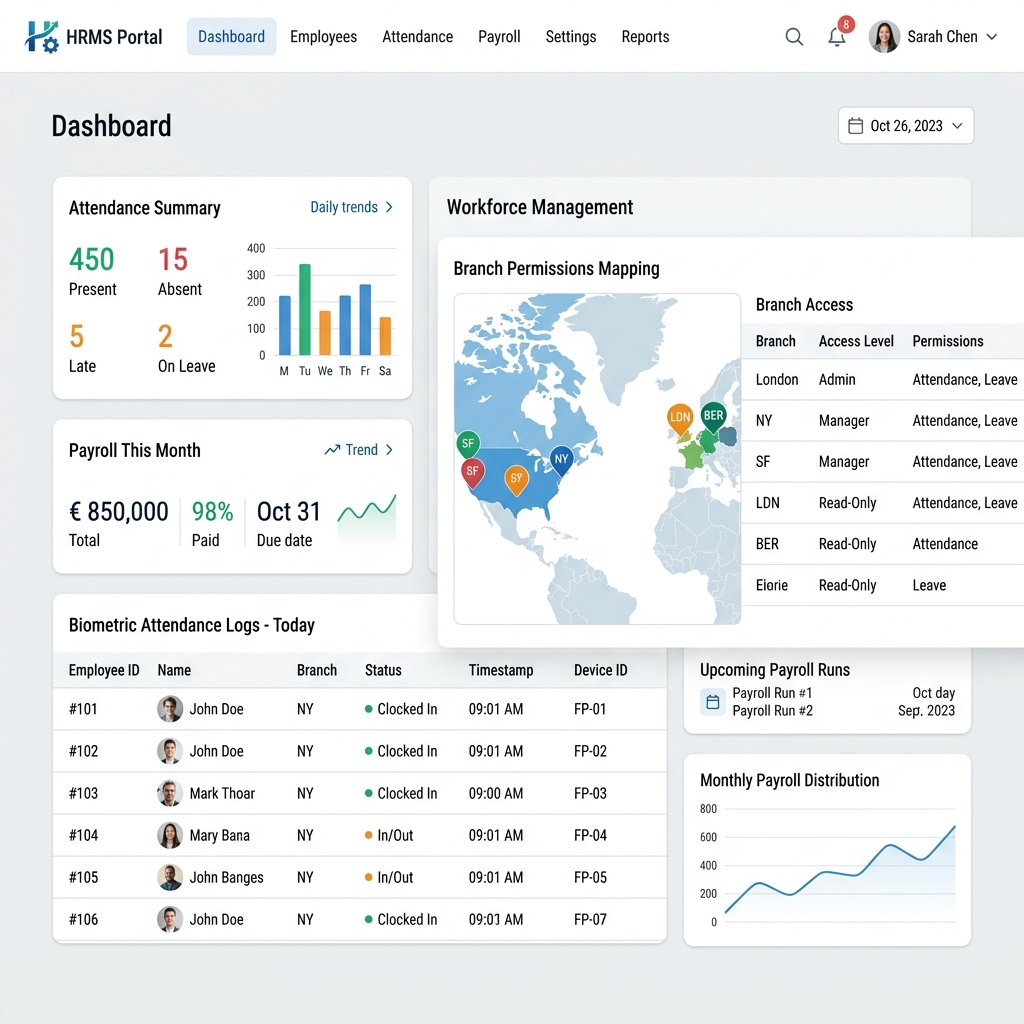Click the 2 On Leave count
The height and width of the screenshot is (1024, 1024).
tap(165, 336)
